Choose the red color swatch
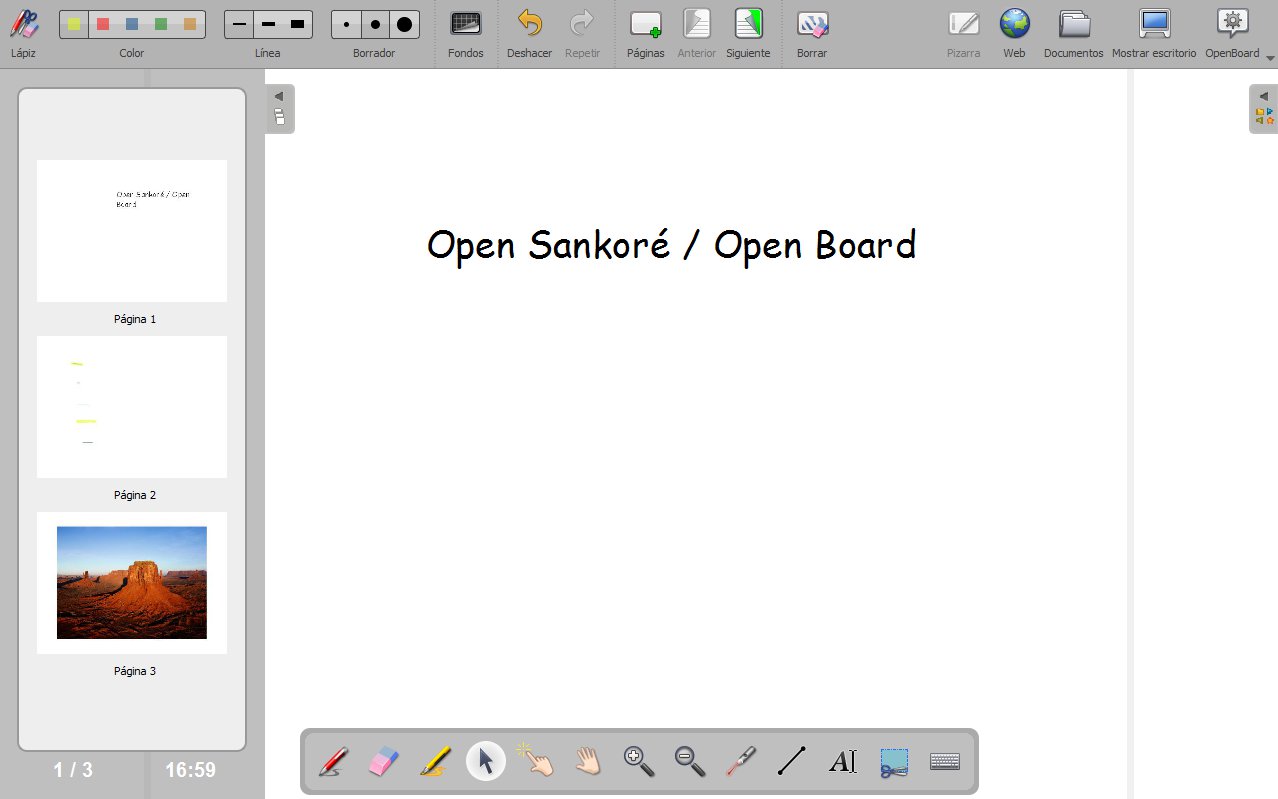This screenshot has height=799, width=1278. click(103, 24)
